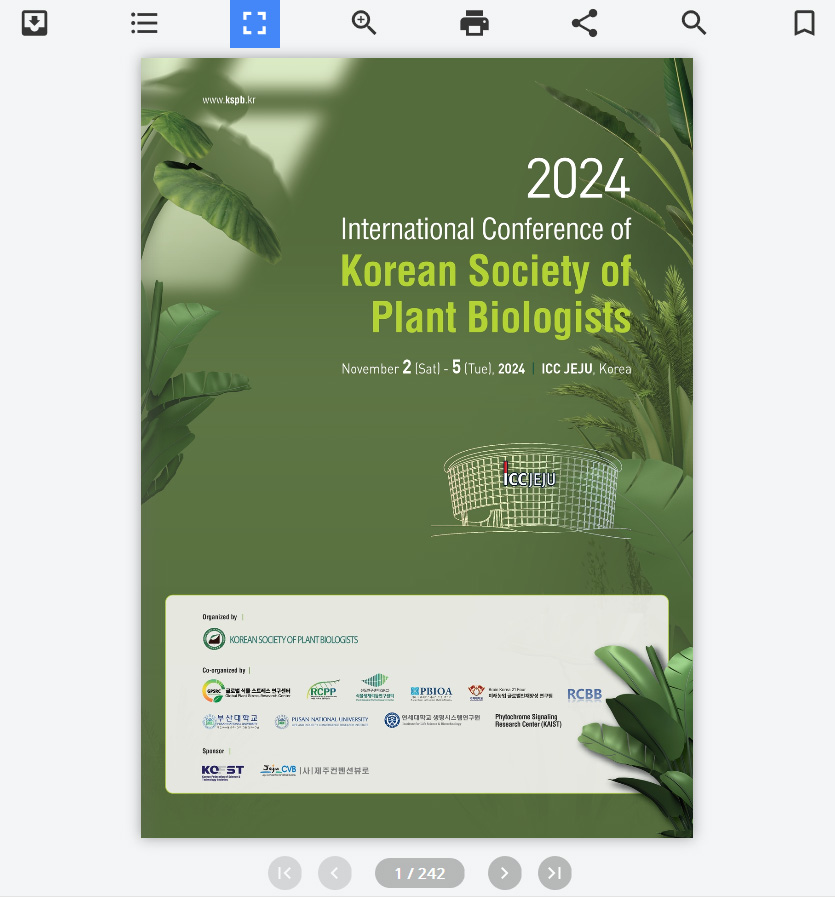The height and width of the screenshot is (898, 835).
Task: Click the RCBB logo
Action: 584,694
